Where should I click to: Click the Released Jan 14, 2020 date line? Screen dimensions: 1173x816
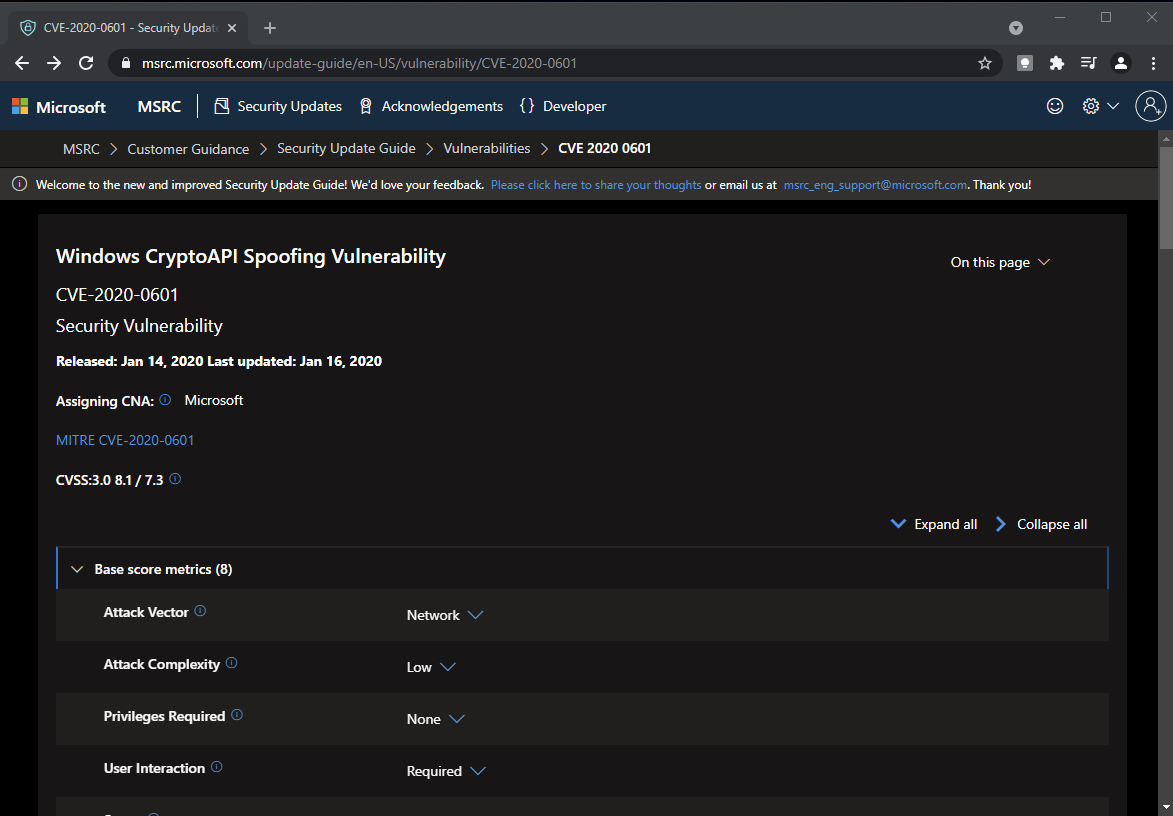(x=218, y=361)
